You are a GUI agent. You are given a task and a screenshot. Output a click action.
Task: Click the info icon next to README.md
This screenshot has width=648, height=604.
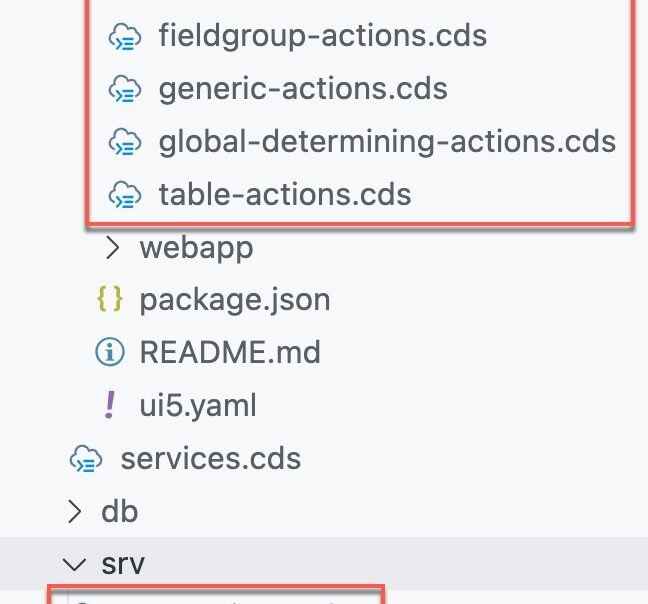(110, 352)
